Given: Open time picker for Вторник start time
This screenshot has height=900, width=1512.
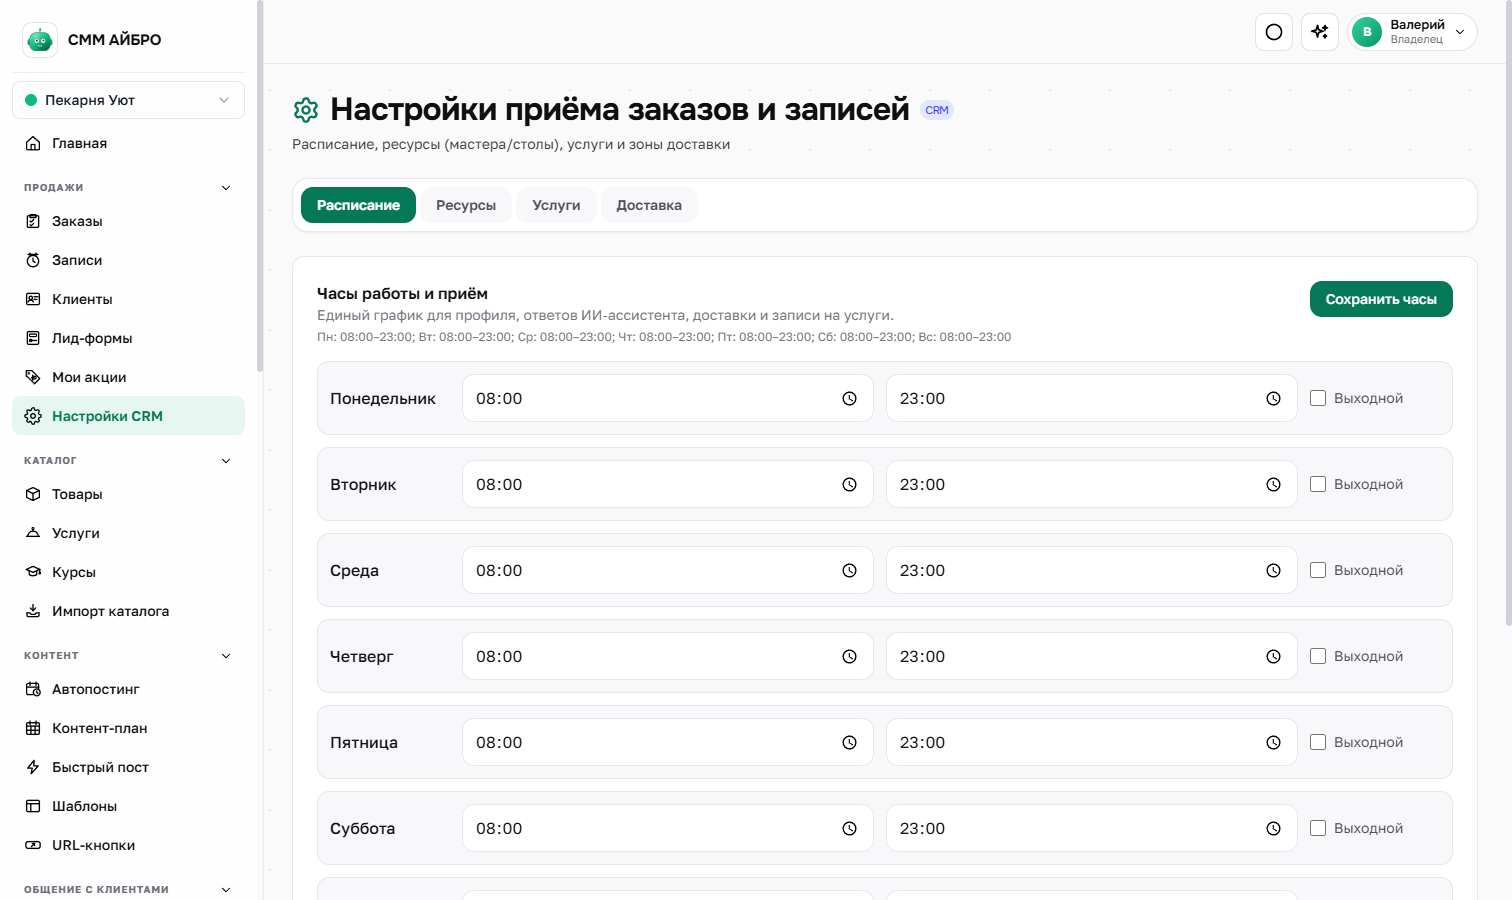Looking at the screenshot, I should click(849, 484).
